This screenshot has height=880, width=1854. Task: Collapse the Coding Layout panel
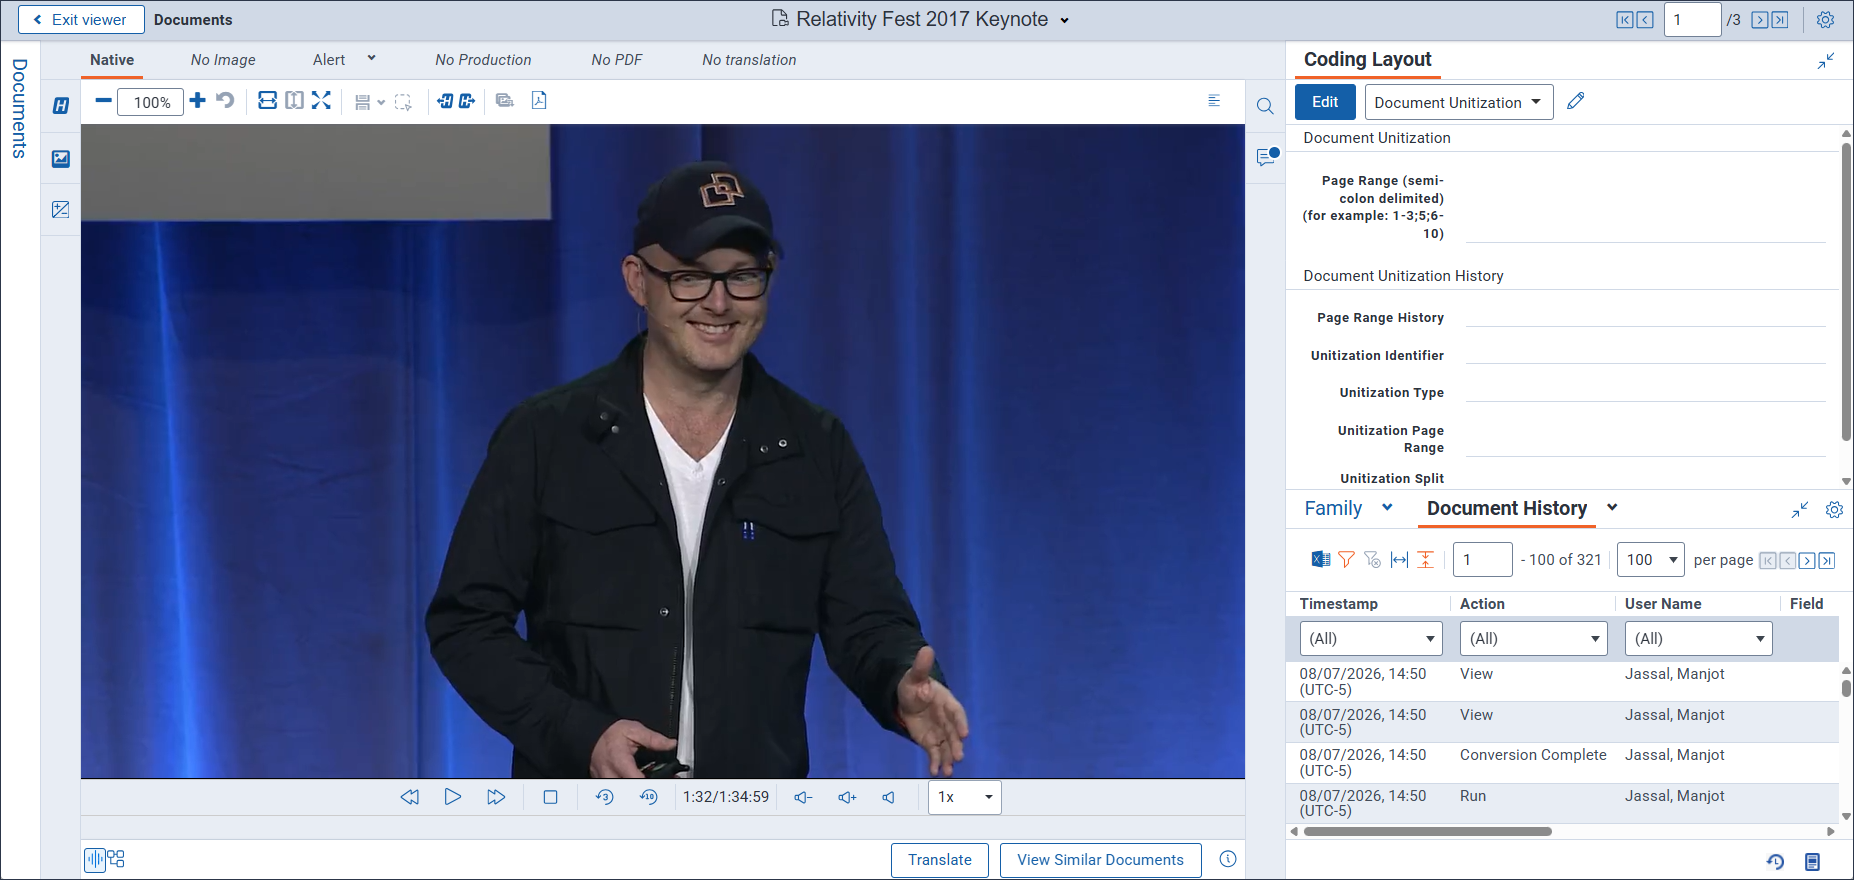click(x=1826, y=61)
